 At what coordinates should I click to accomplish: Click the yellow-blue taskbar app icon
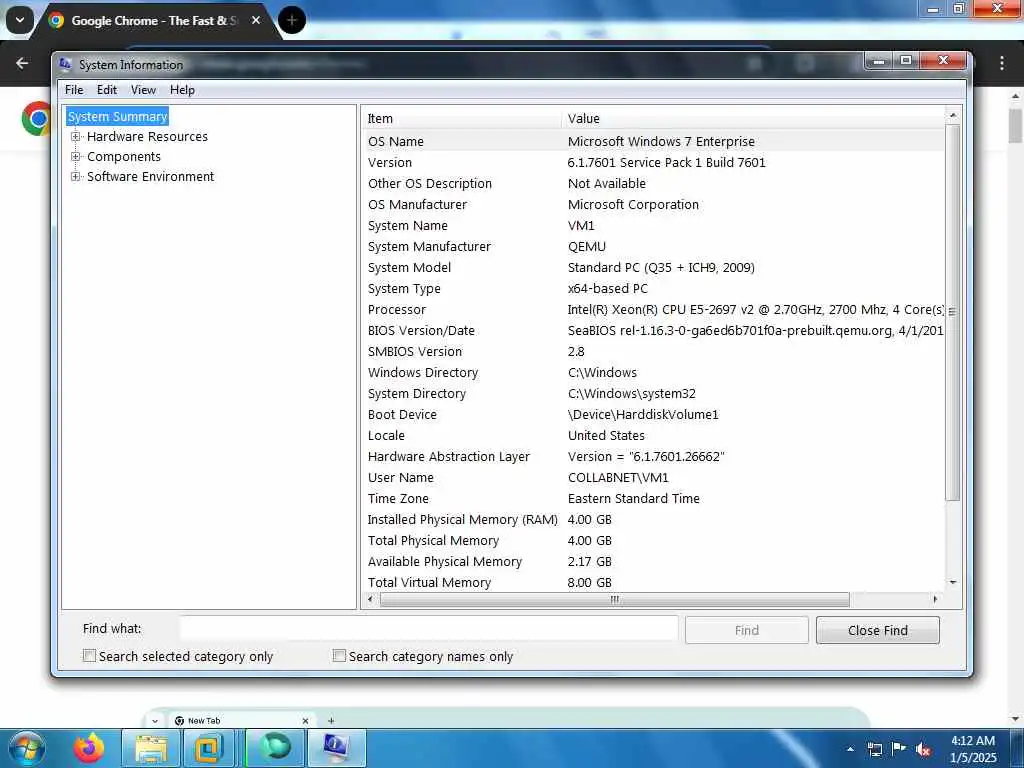208,748
